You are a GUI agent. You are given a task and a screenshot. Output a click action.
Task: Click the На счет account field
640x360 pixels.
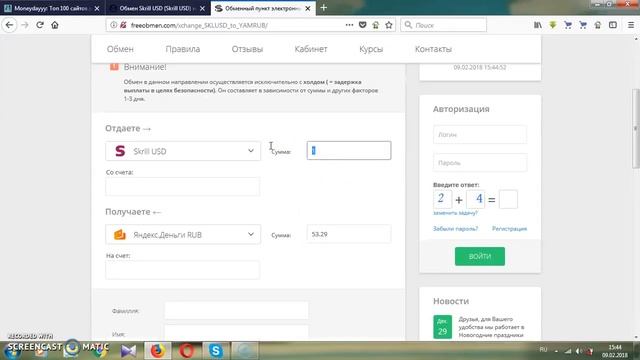(x=182, y=270)
